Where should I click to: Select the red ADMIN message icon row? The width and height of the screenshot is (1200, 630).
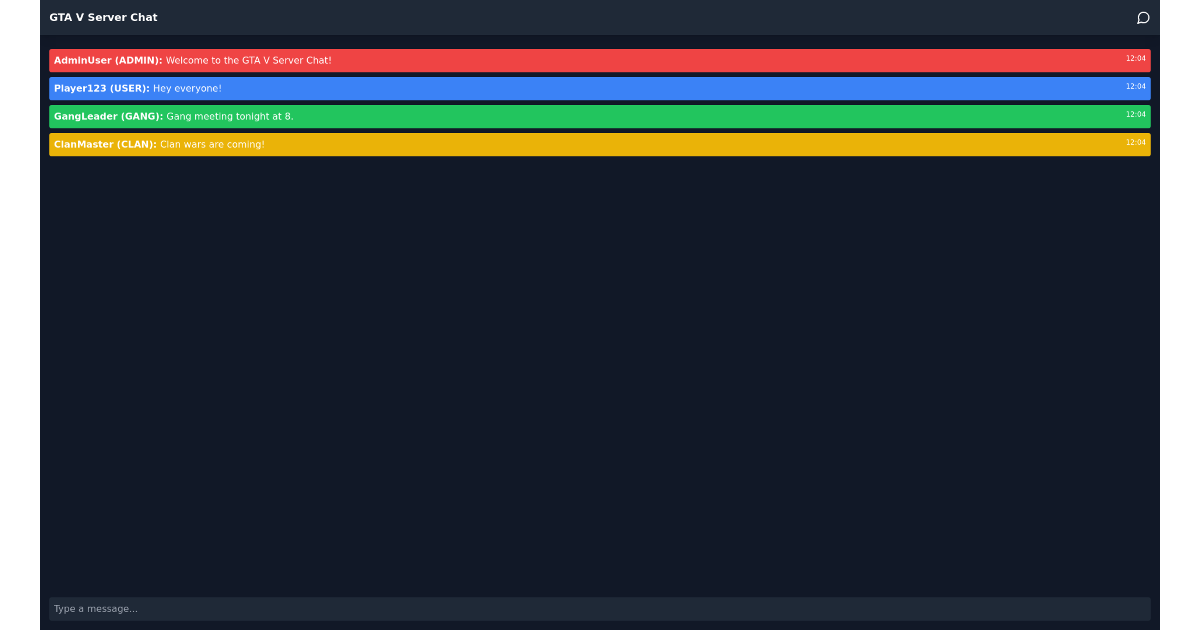point(600,60)
